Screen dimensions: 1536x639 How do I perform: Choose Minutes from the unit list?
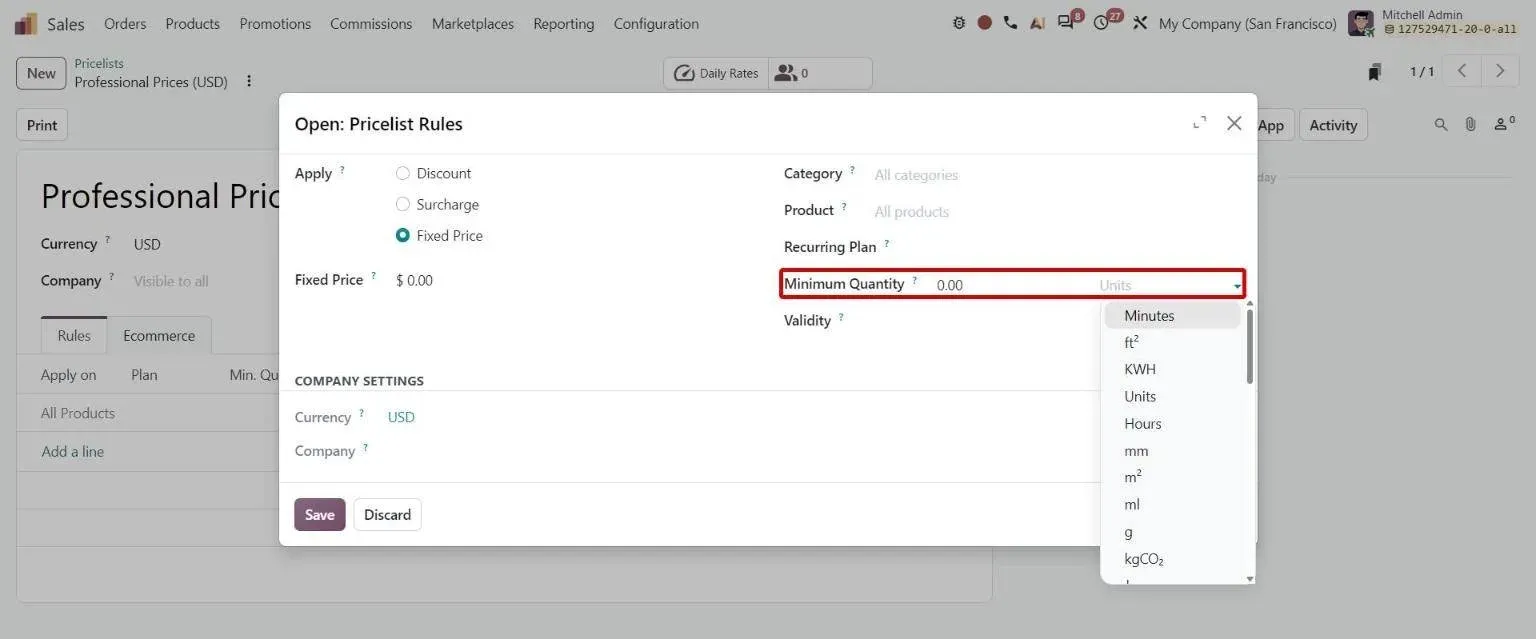click(x=1172, y=316)
